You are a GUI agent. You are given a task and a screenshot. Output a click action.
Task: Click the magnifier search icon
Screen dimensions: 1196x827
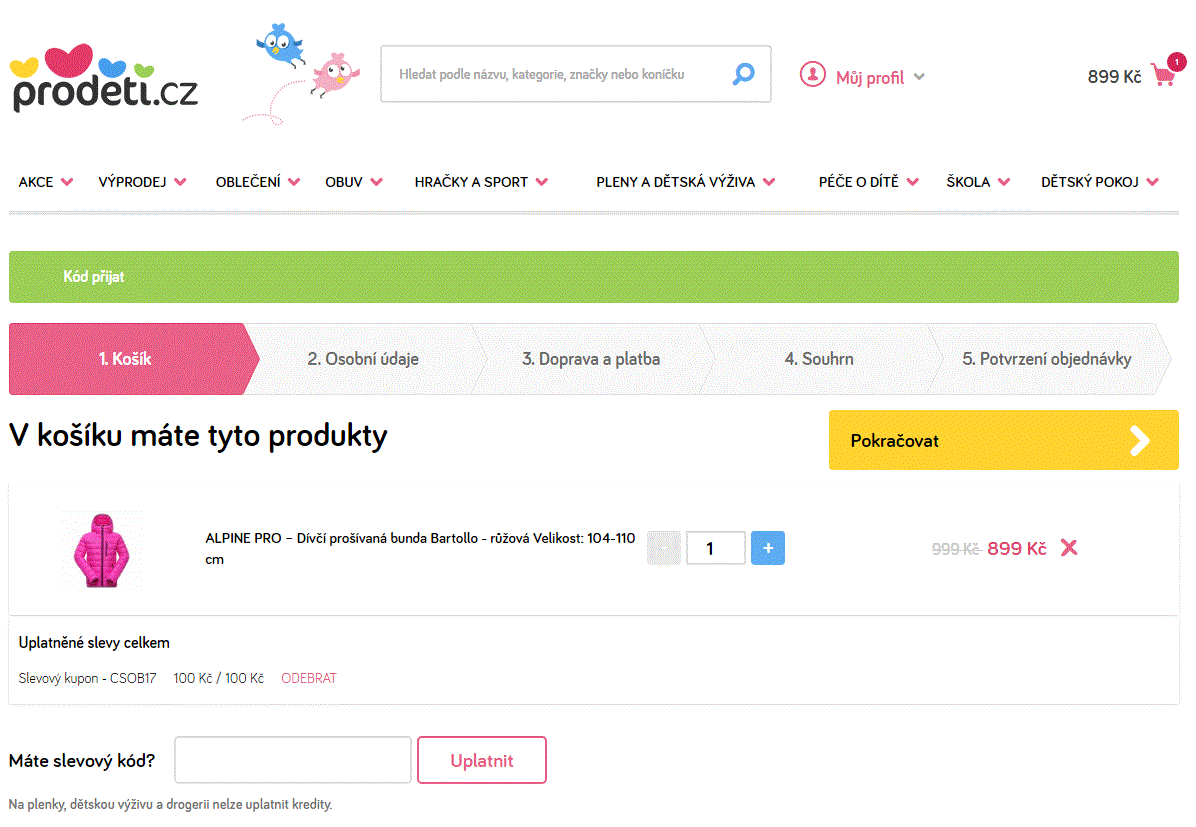click(744, 74)
